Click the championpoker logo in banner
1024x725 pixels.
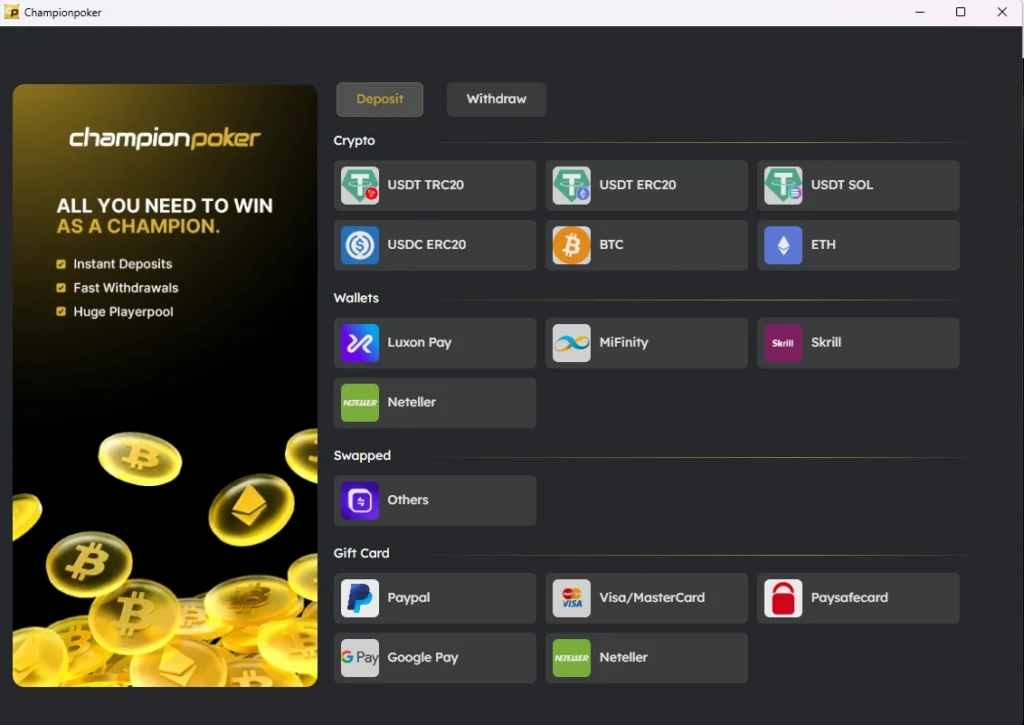pos(165,138)
